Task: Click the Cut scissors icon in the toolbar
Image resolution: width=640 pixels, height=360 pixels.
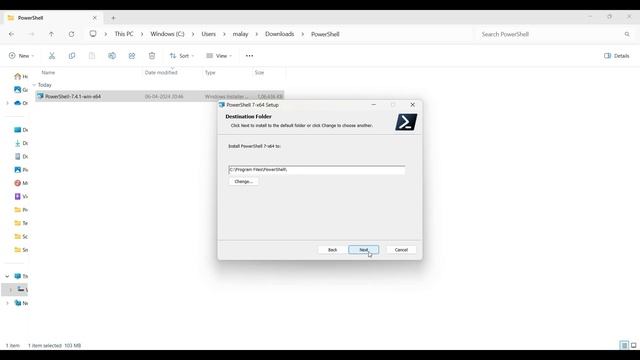Action: [52, 56]
